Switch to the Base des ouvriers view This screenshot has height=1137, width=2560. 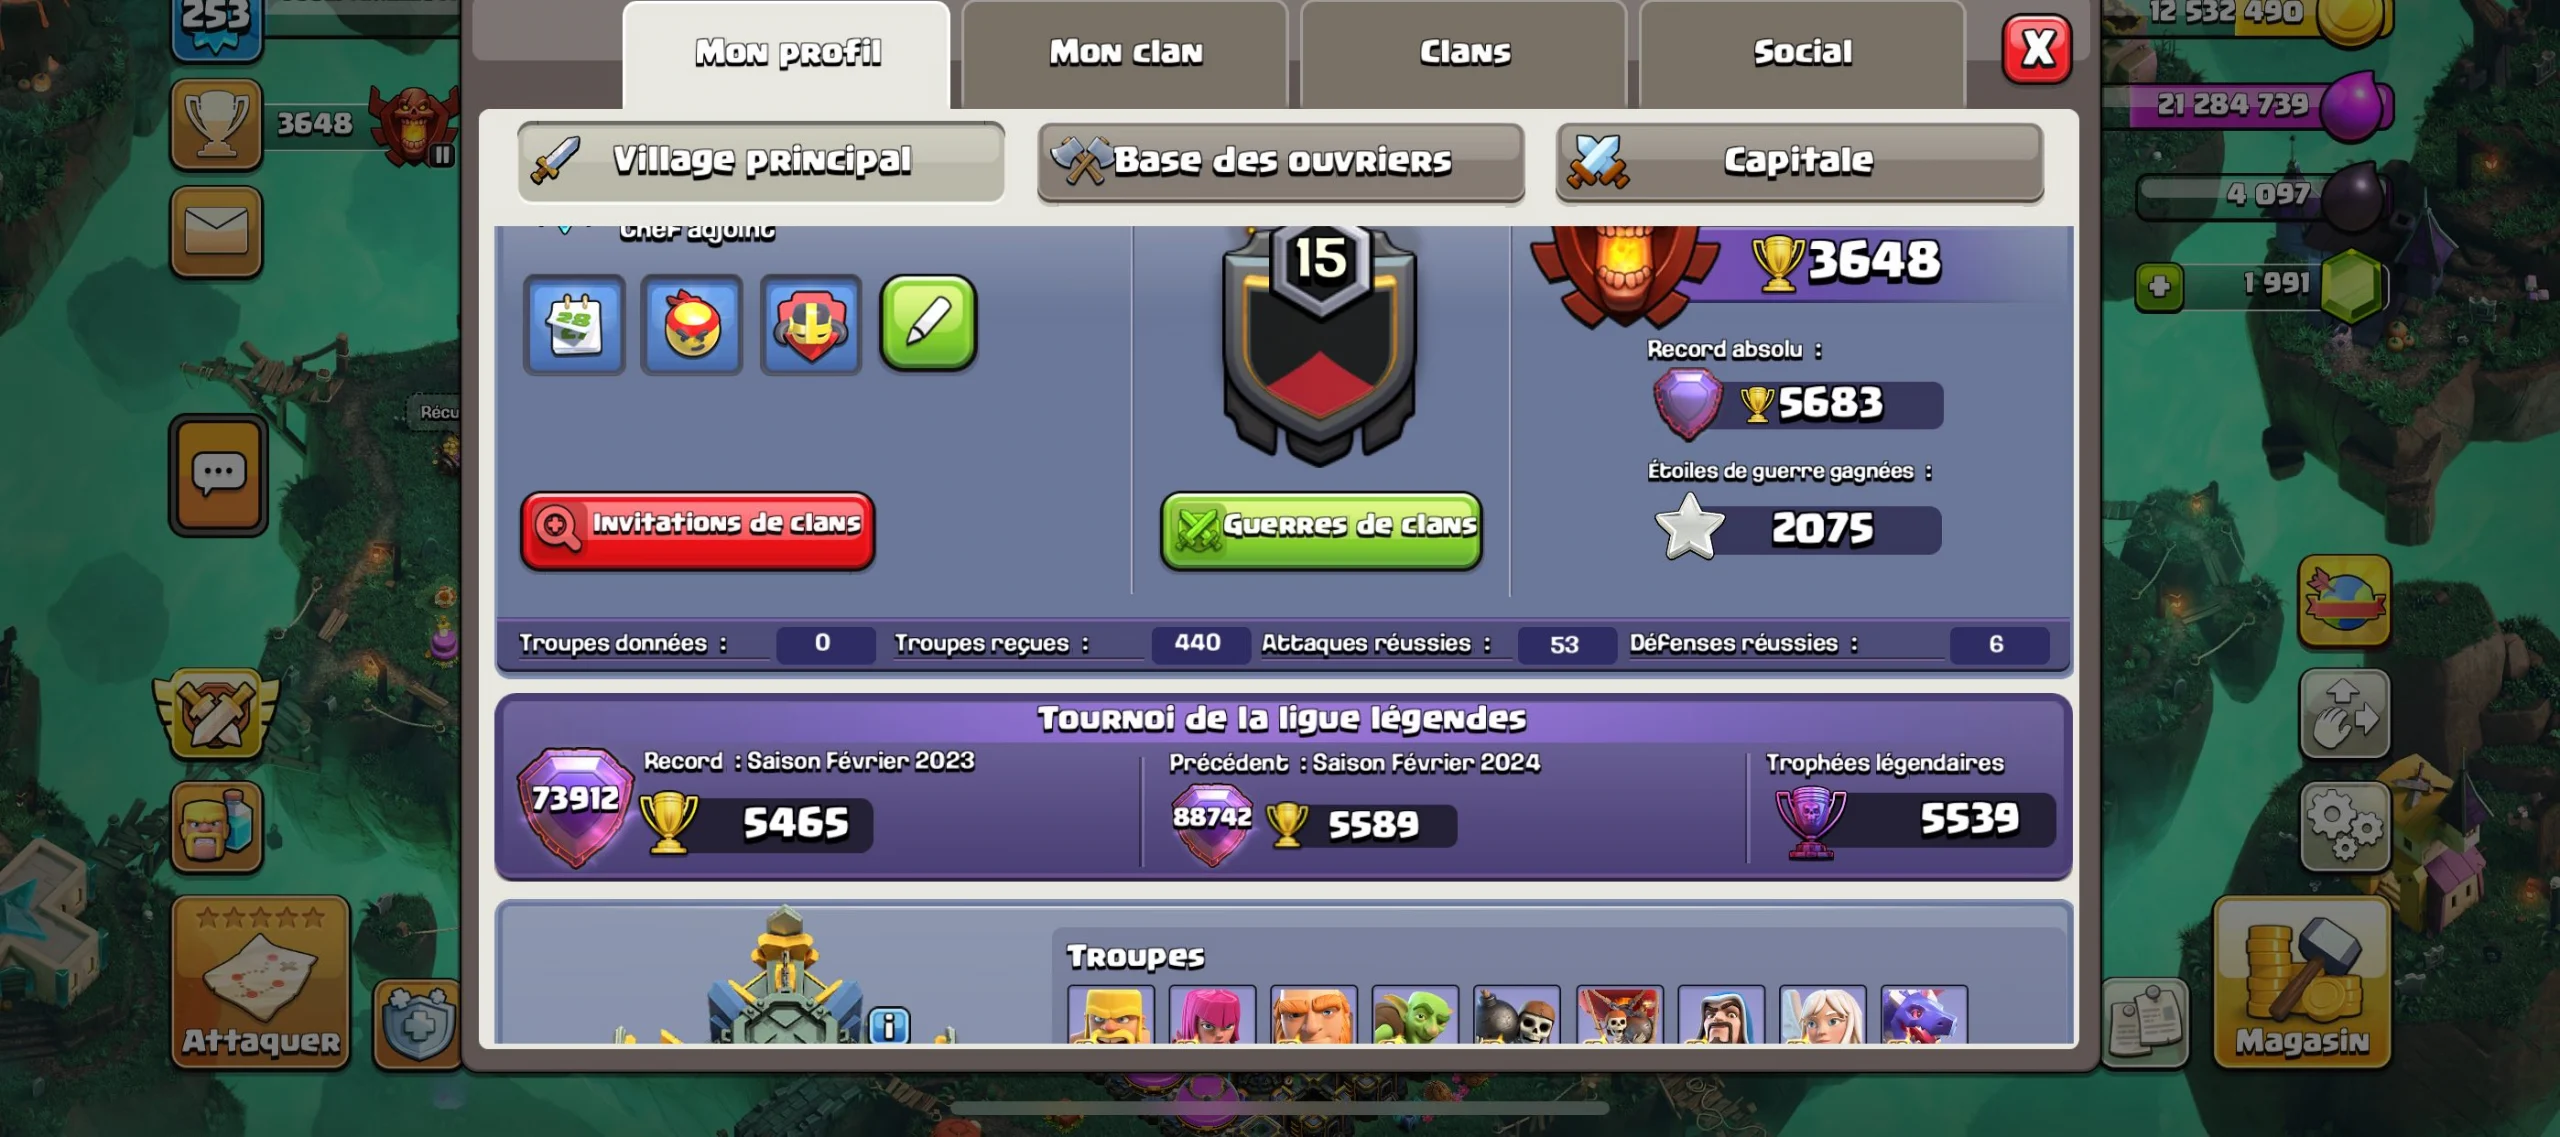pyautogui.click(x=1281, y=161)
